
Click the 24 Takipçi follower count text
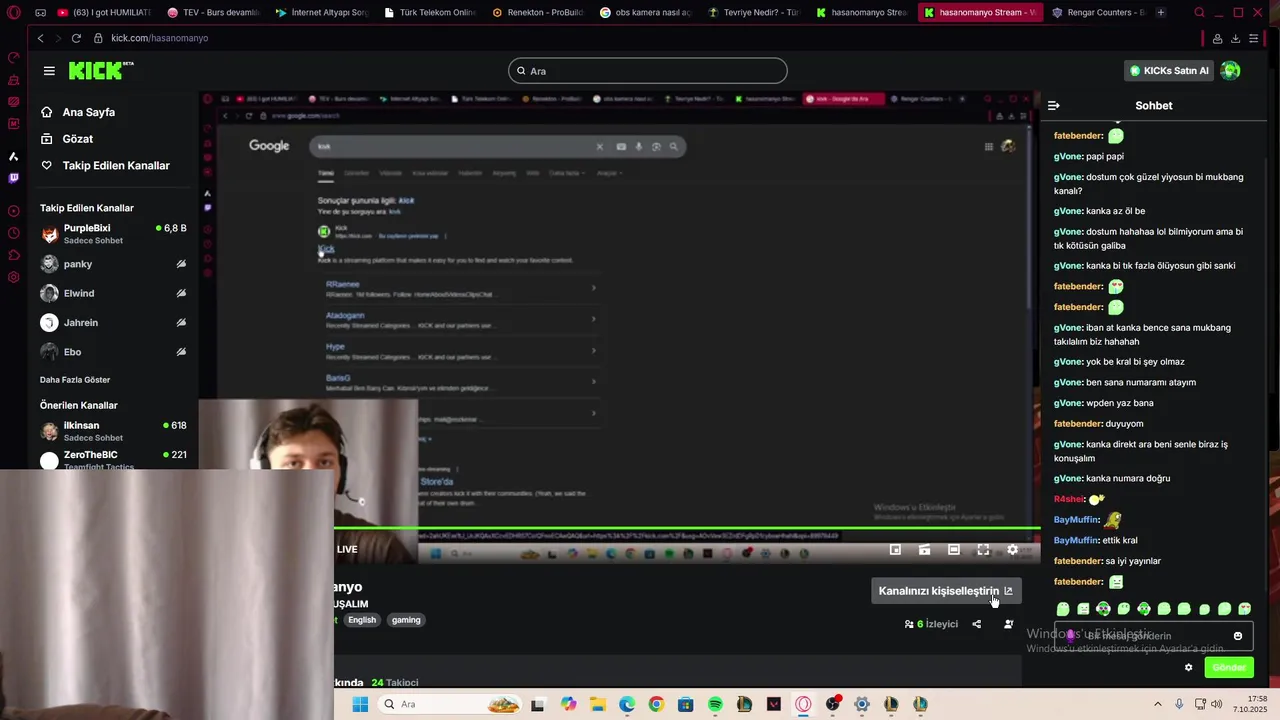click(395, 682)
